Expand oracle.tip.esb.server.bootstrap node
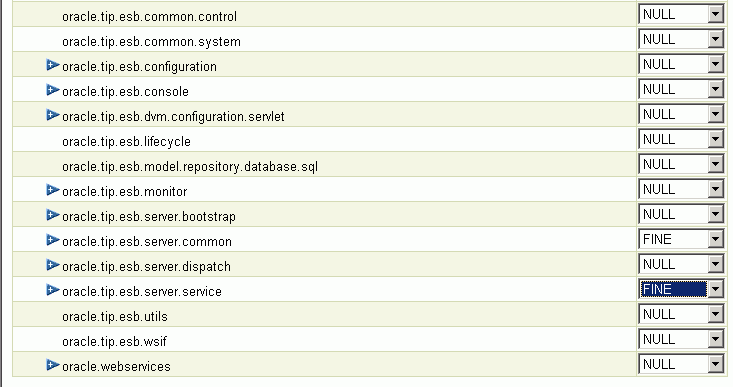Image resolution: width=733 pixels, height=387 pixels. point(53,215)
